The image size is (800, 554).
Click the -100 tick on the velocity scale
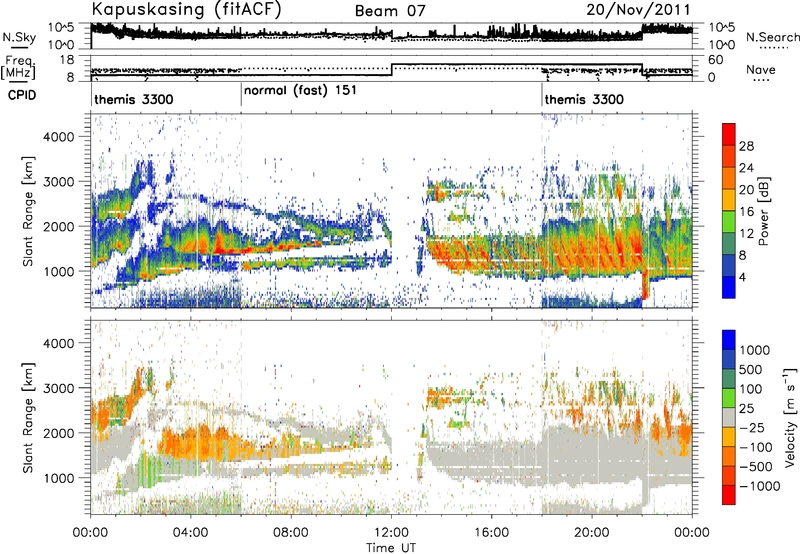click(x=756, y=447)
